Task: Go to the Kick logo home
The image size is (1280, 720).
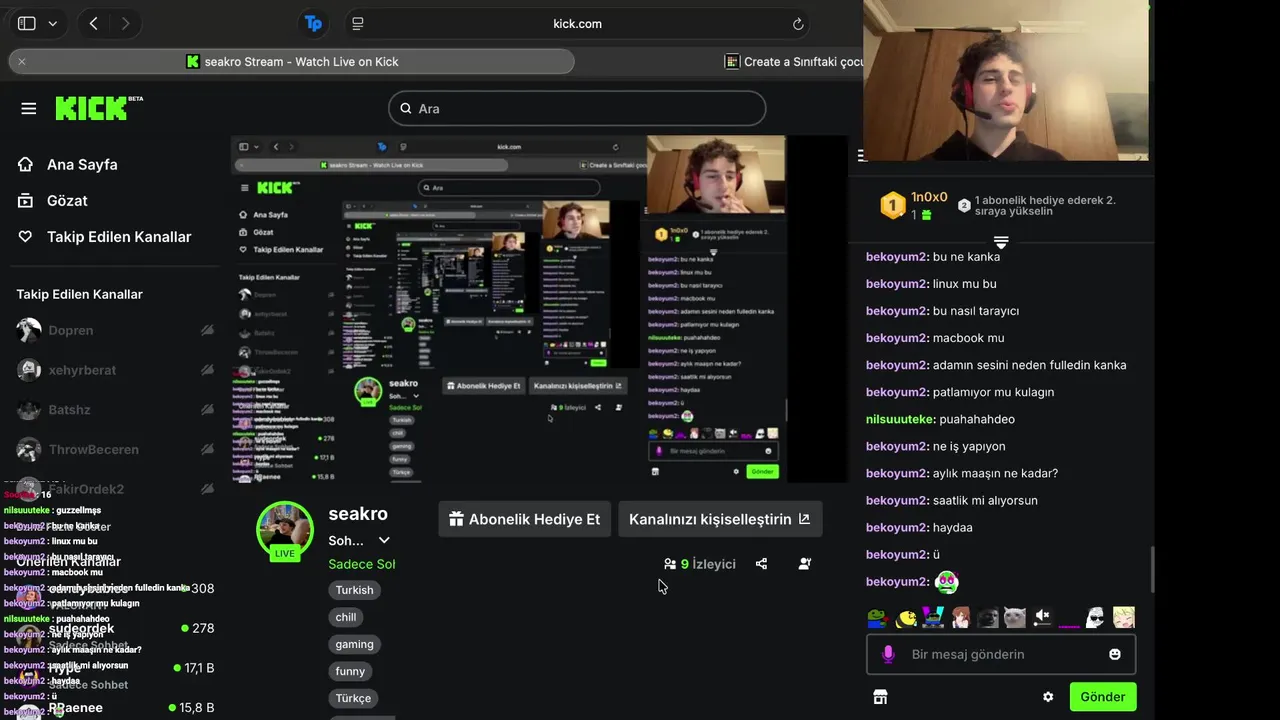Action: click(x=98, y=108)
